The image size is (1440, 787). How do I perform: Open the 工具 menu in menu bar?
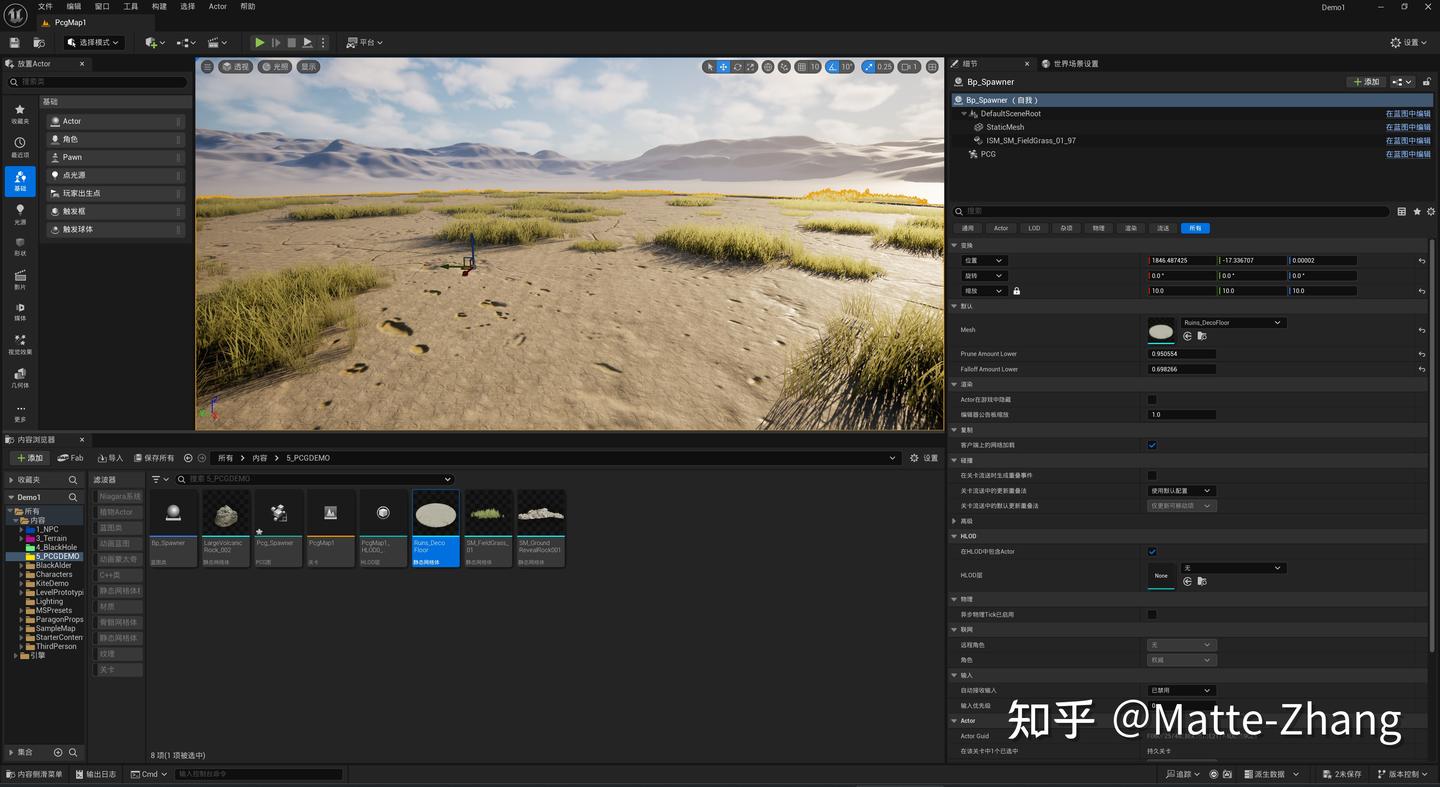(131, 6)
